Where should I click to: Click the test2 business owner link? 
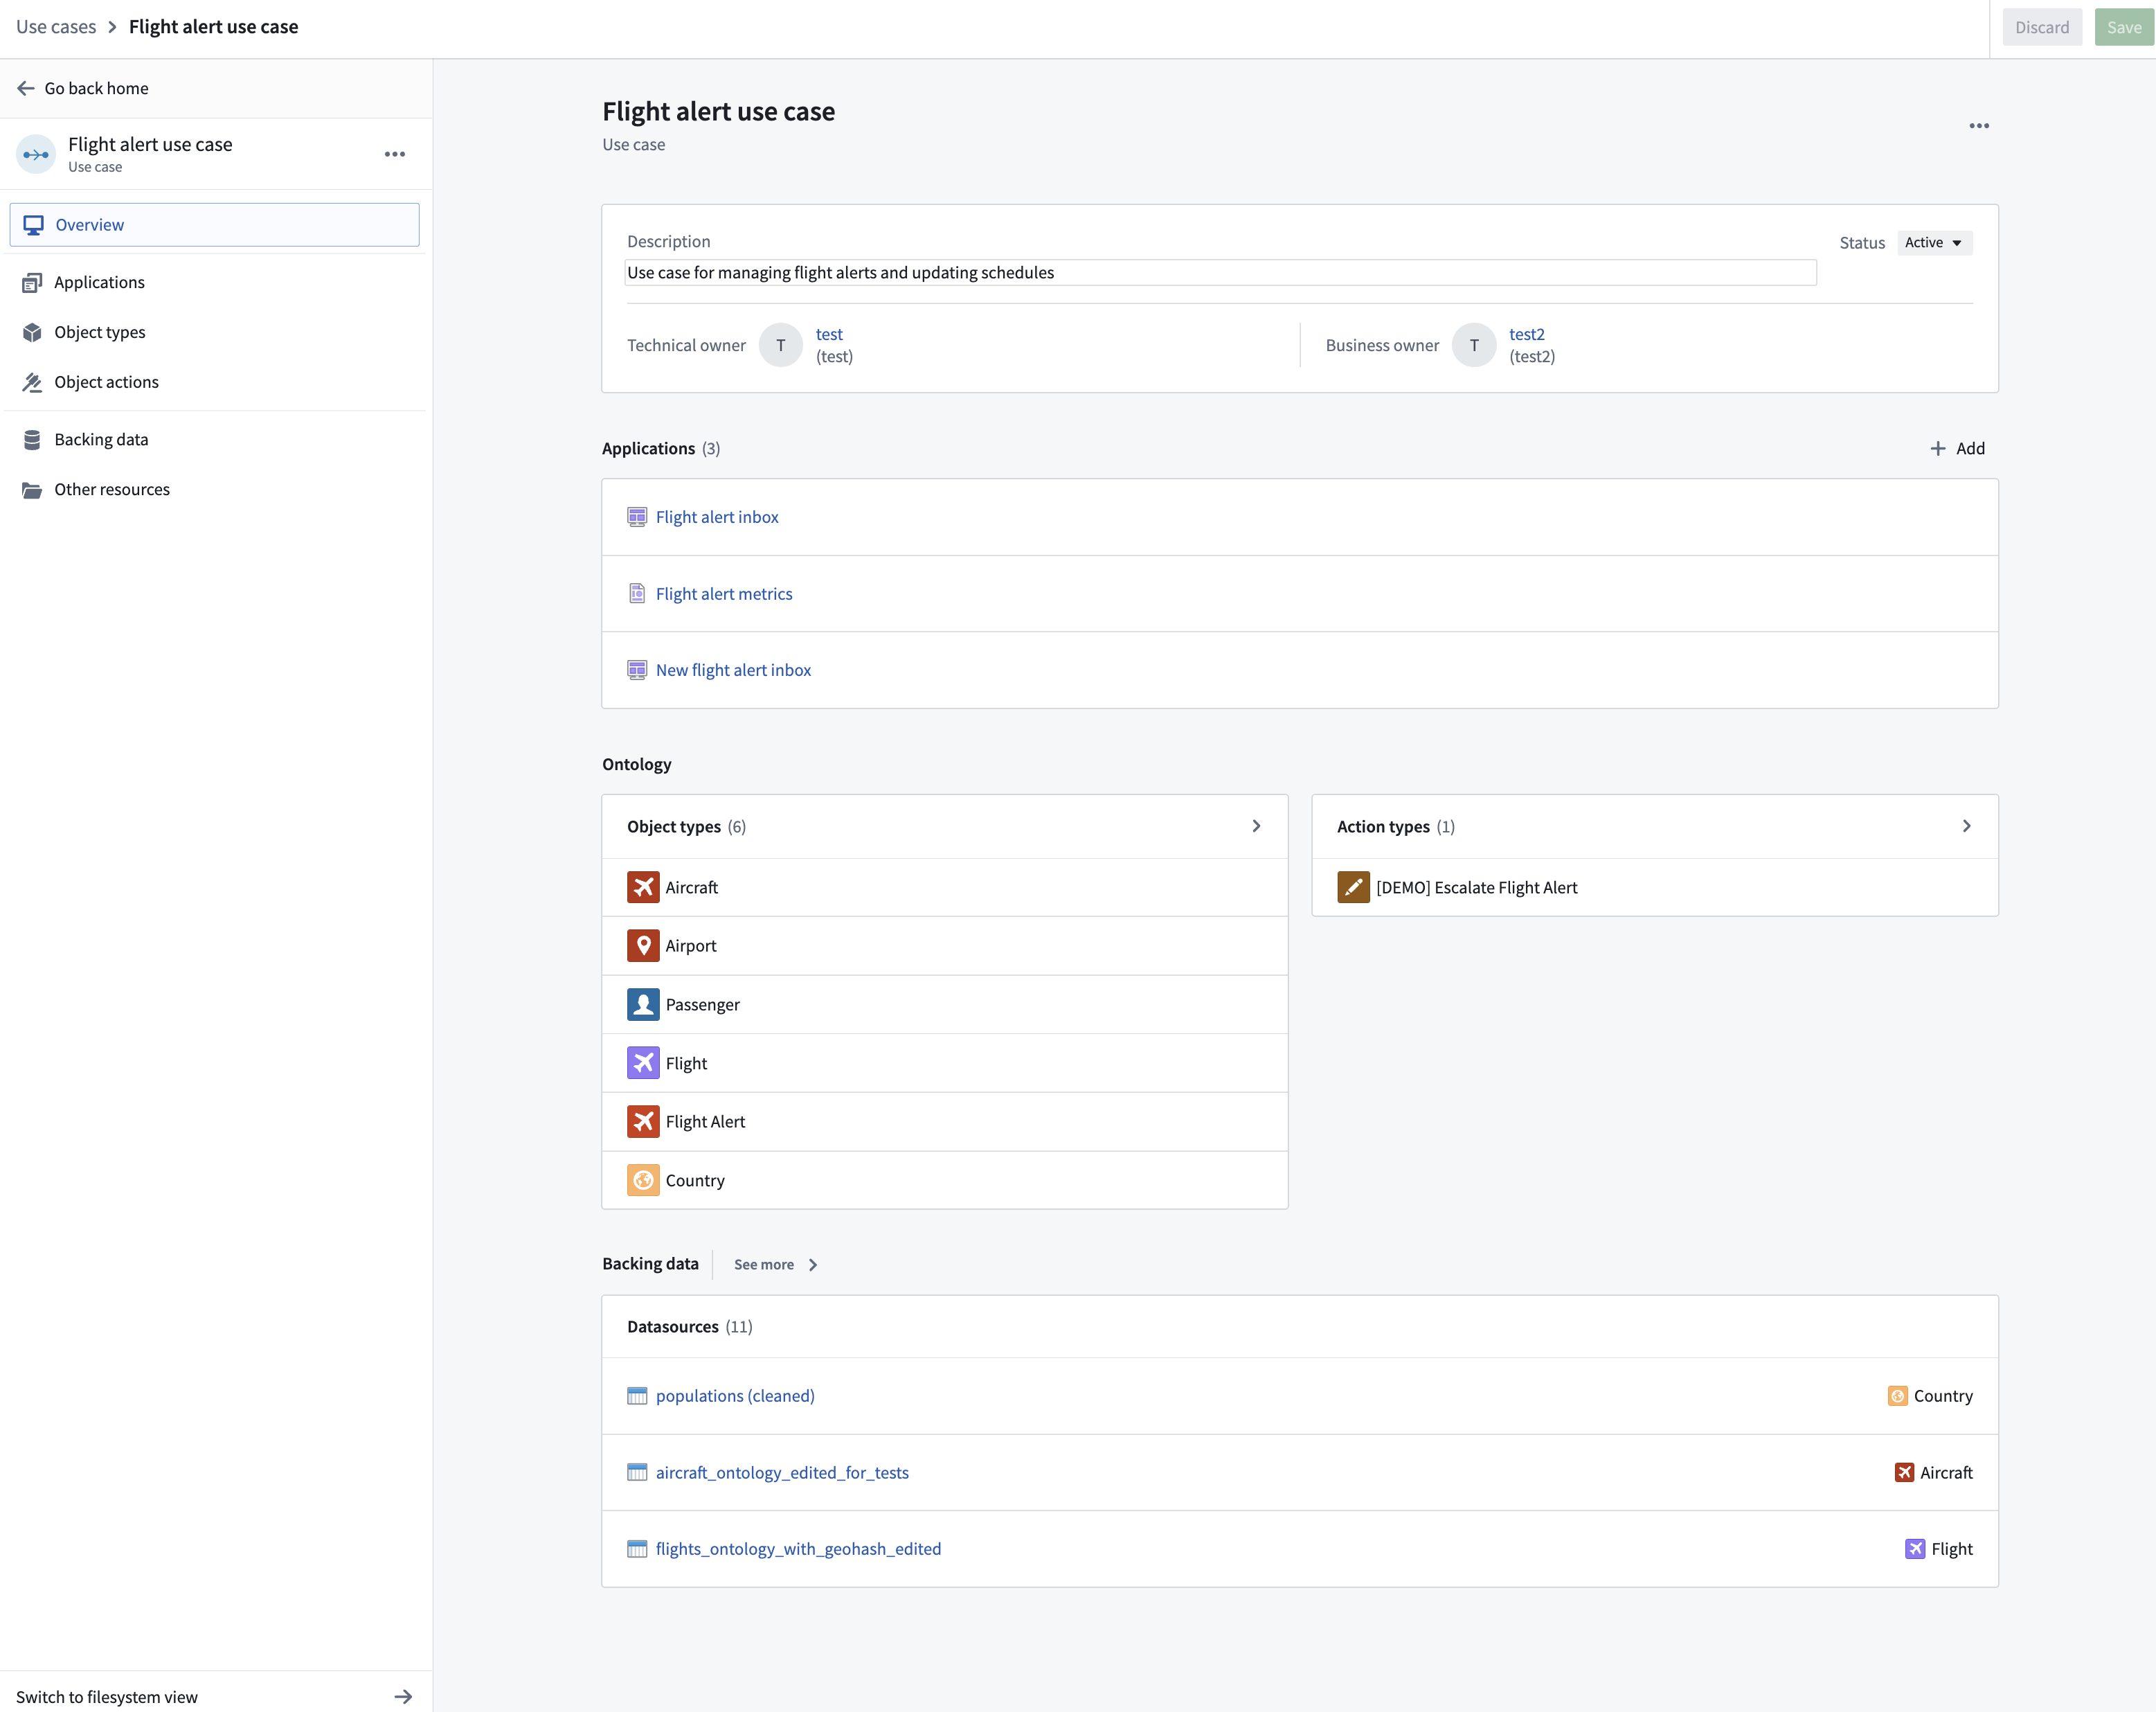(1526, 334)
